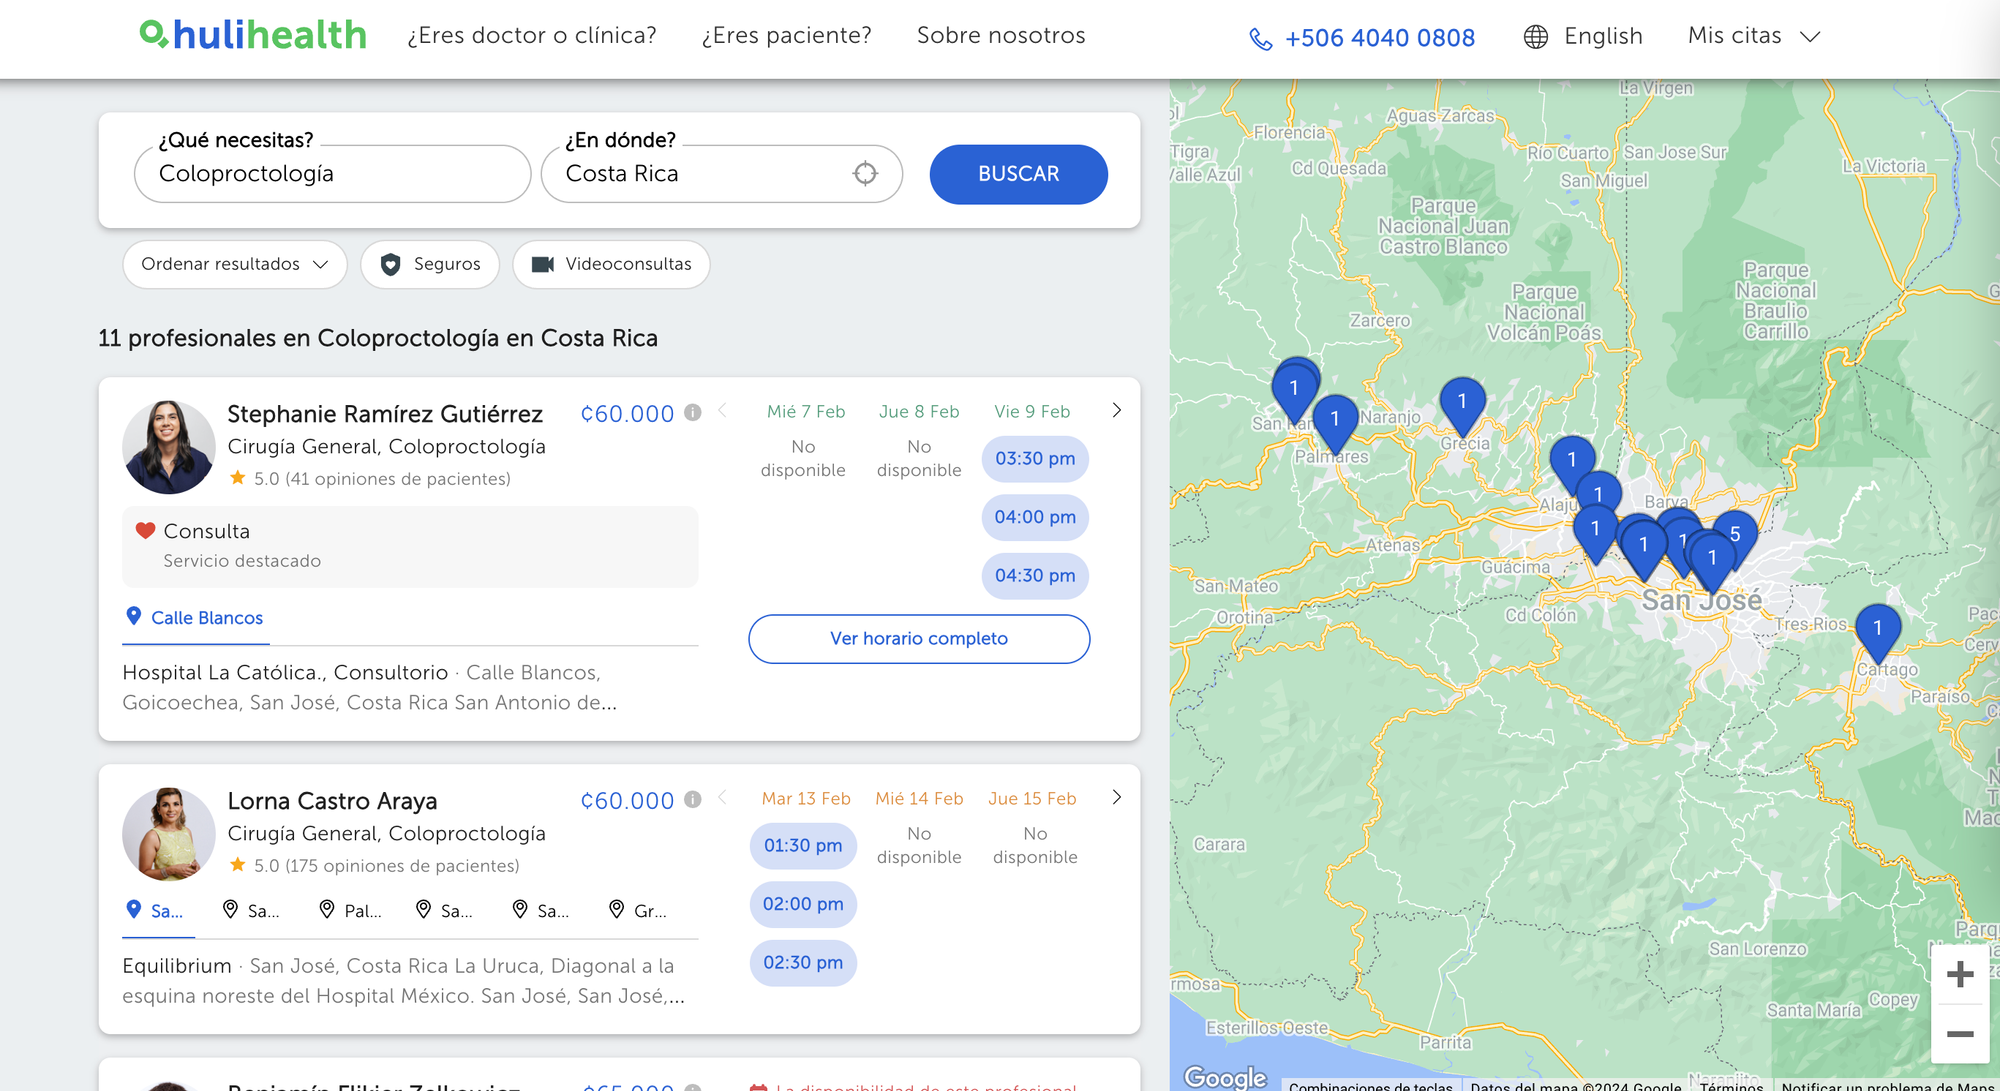The image size is (2000, 1091).
Task: Click the price info icon for Lorna Castro
Action: [x=692, y=799]
